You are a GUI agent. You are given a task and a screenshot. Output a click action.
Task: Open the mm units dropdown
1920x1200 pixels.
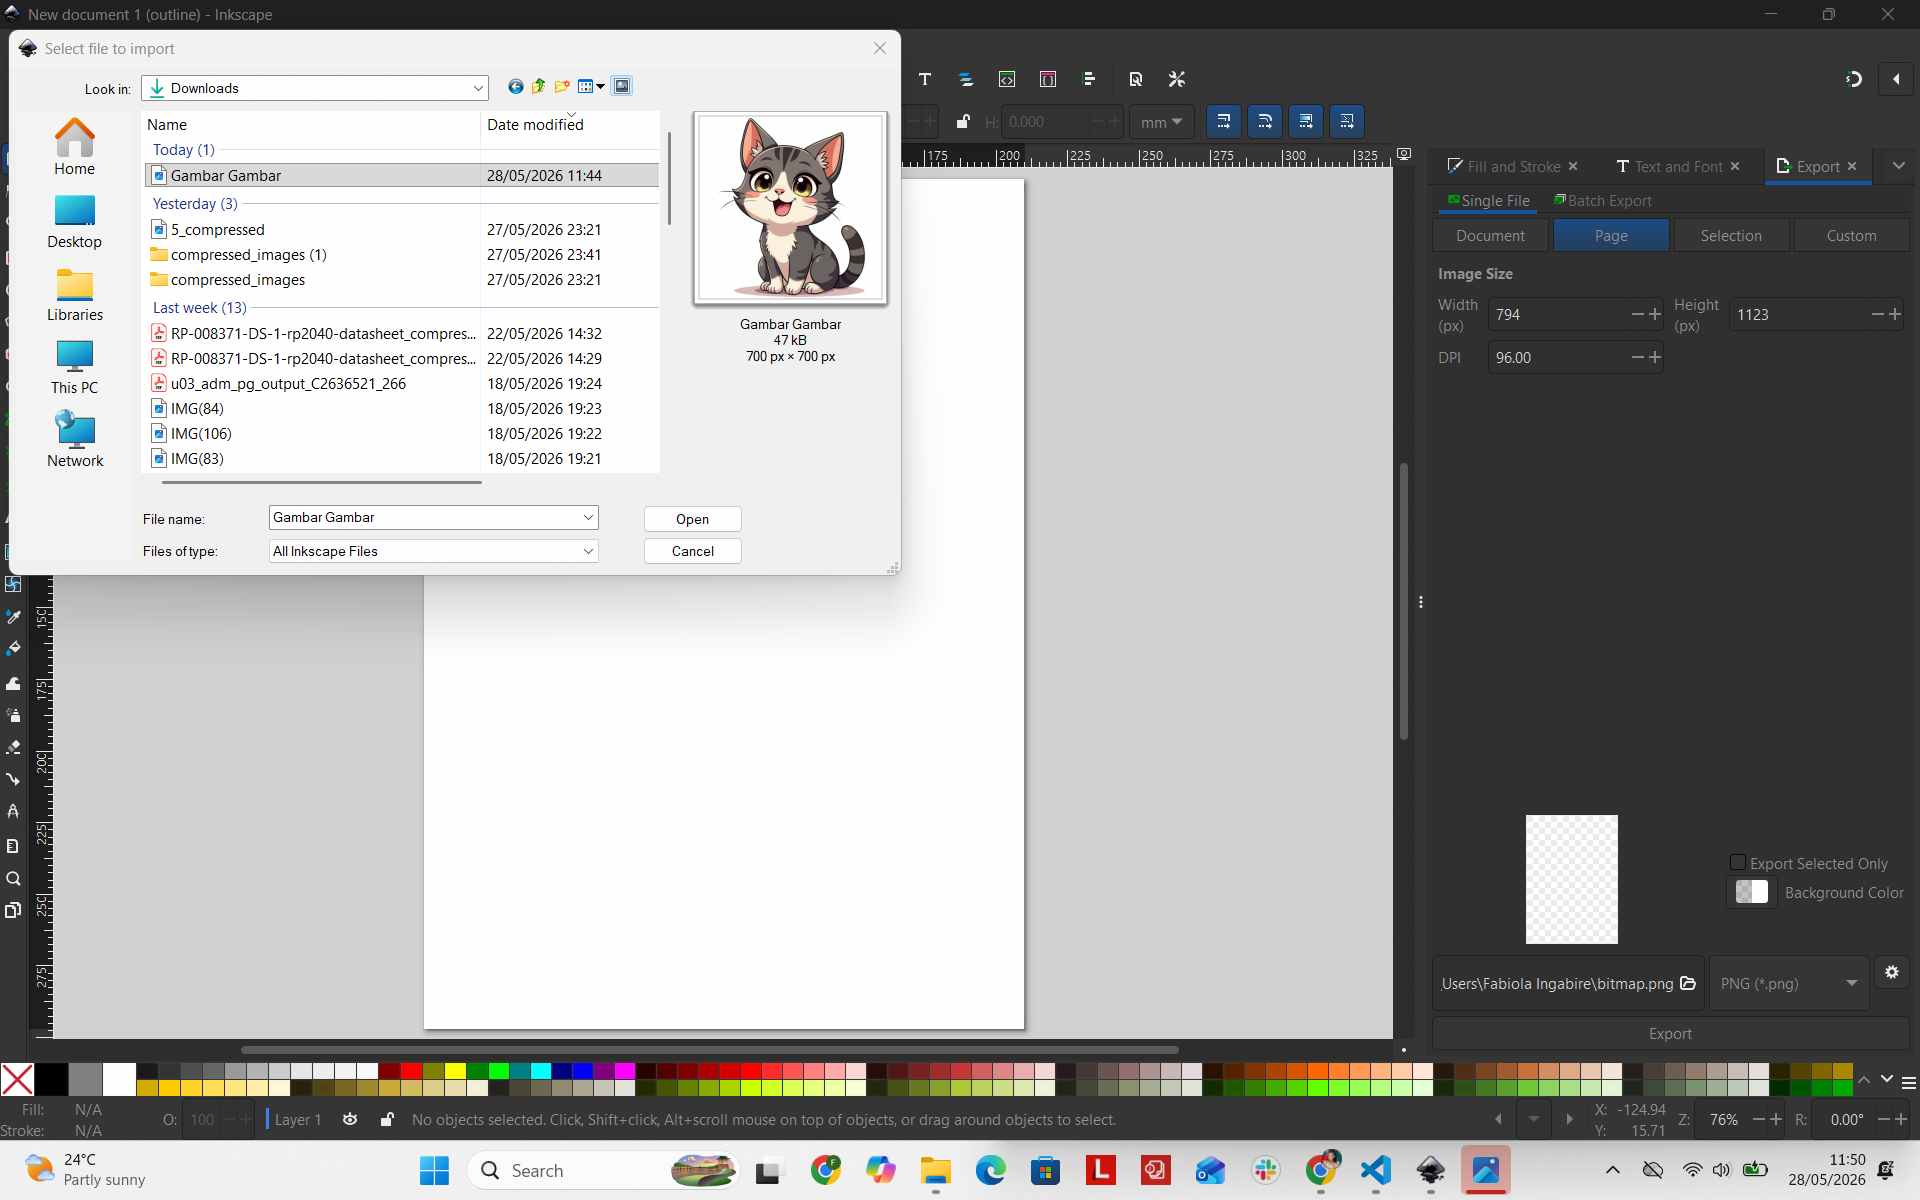tap(1161, 122)
